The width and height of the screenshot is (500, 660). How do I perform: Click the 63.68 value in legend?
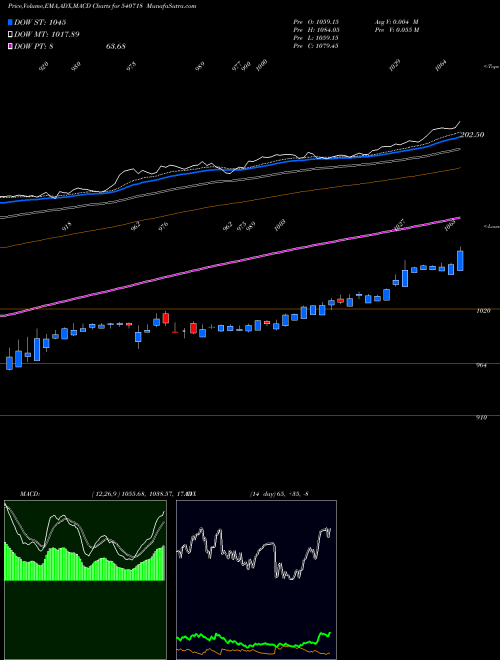pyautogui.click(x=116, y=46)
